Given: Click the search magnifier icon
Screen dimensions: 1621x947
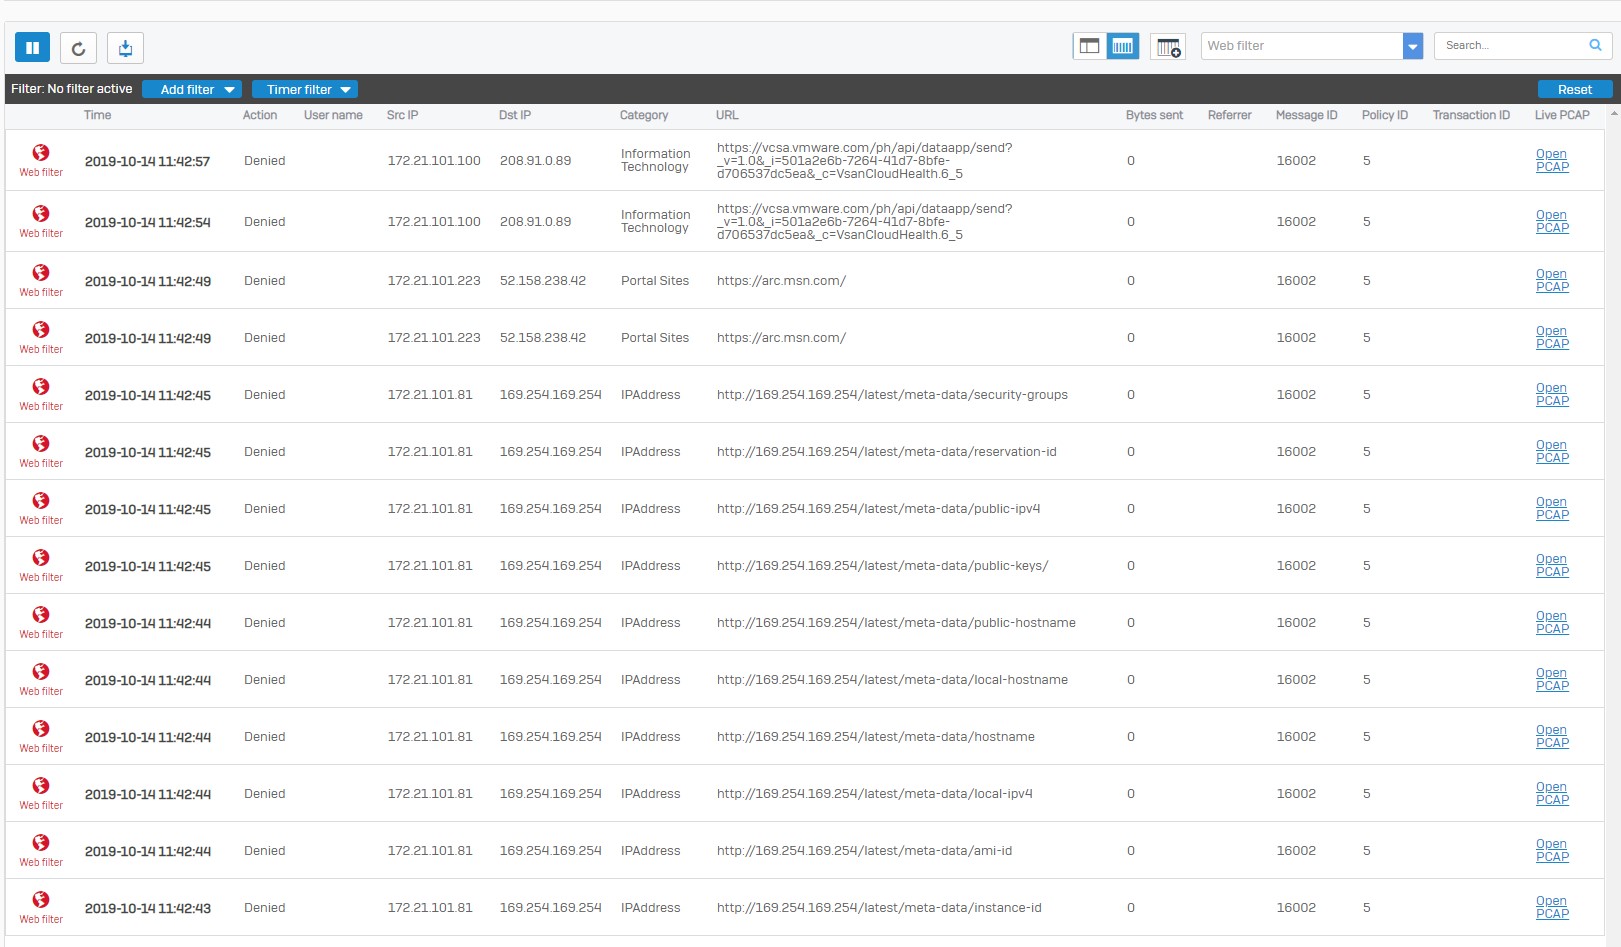Looking at the screenshot, I should tap(1595, 45).
